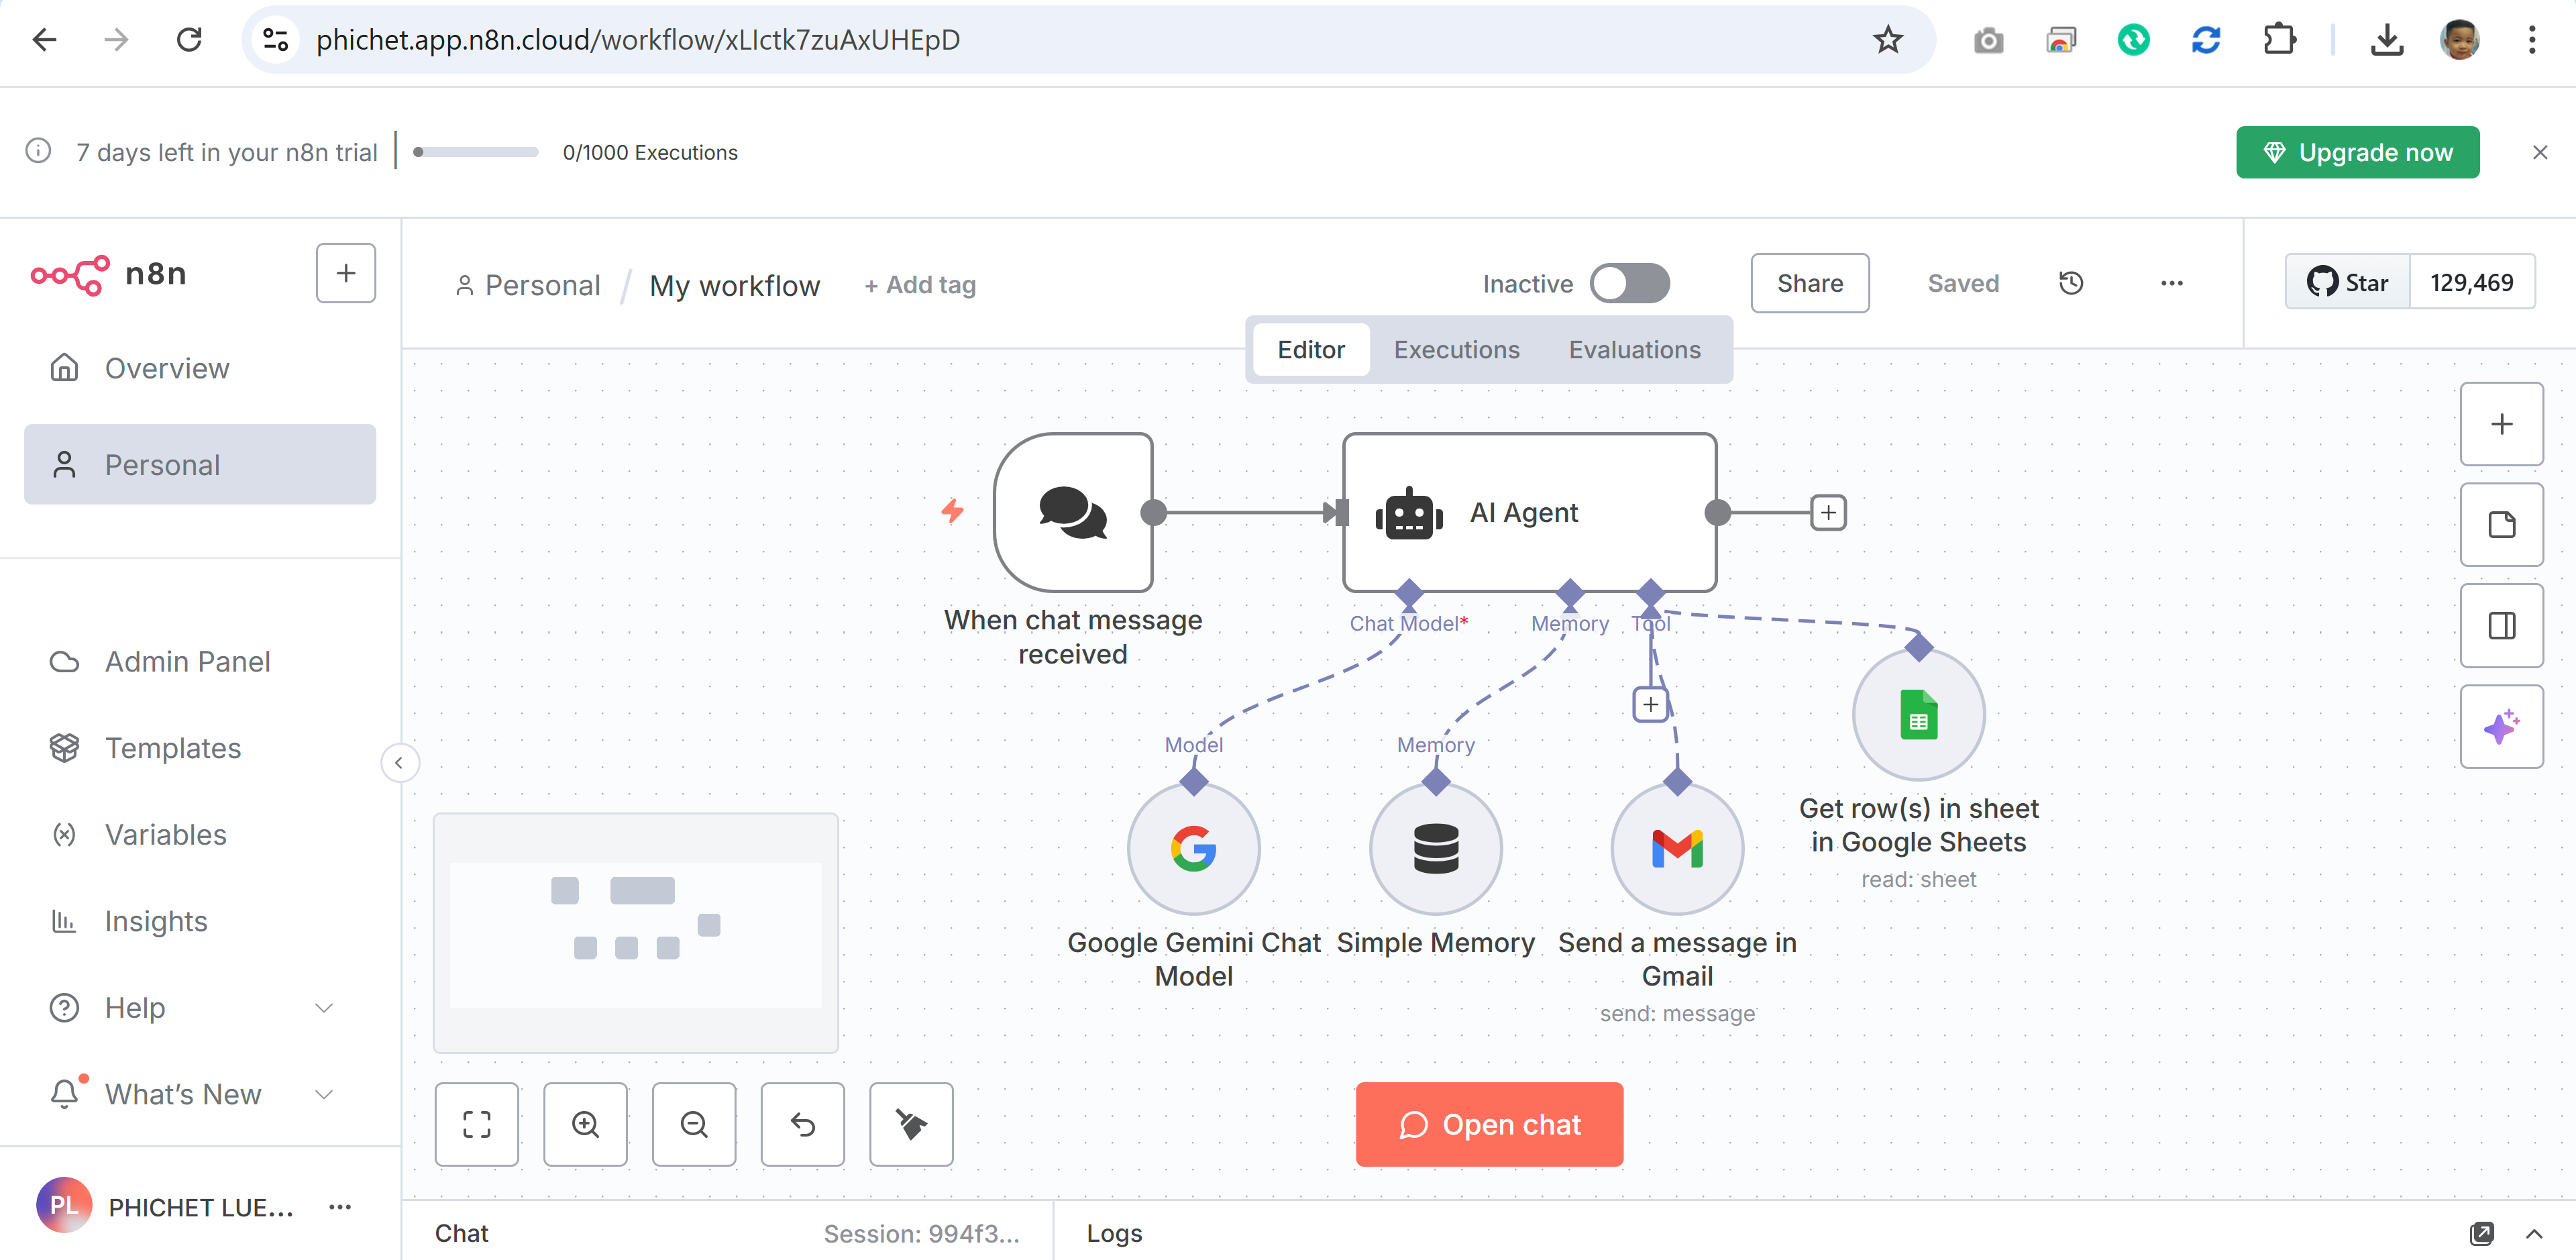The width and height of the screenshot is (2576, 1260).
Task: Pop out the logs panel
Action: coord(2482,1233)
